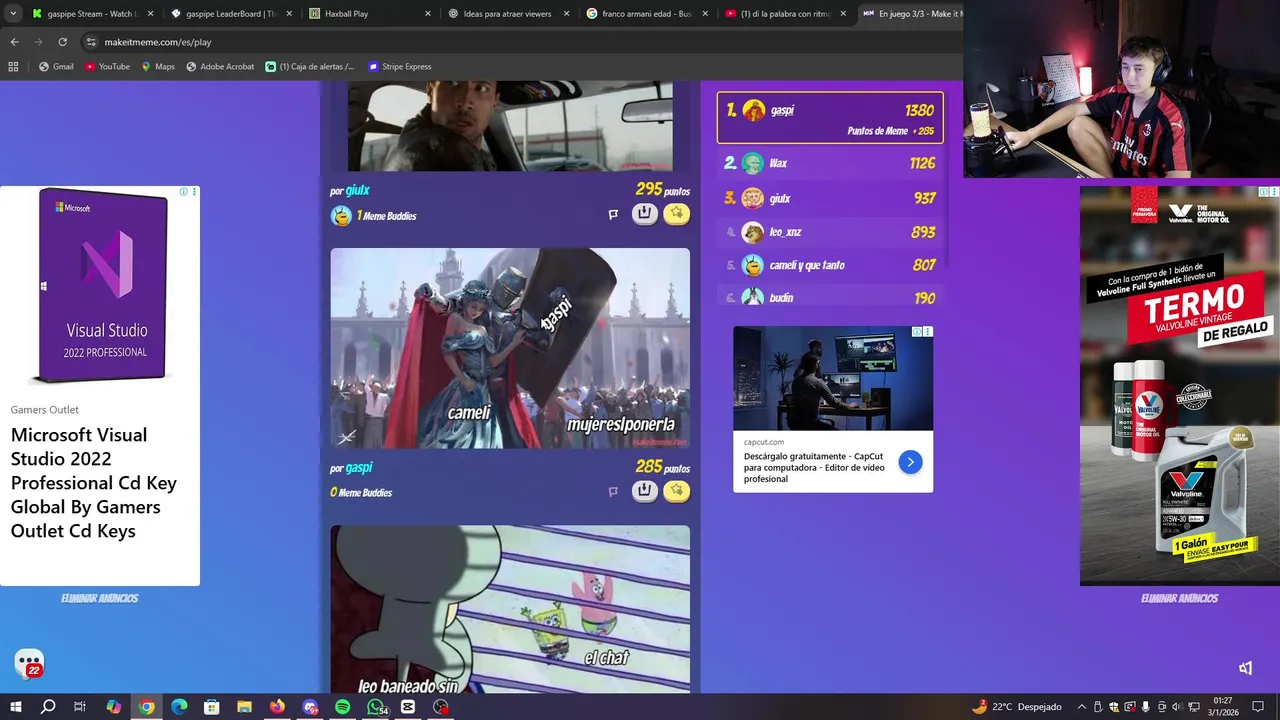Image resolution: width=1280 pixels, height=720 pixels.
Task: Click the makeitmeme.com address bar
Action: click(x=520, y=42)
